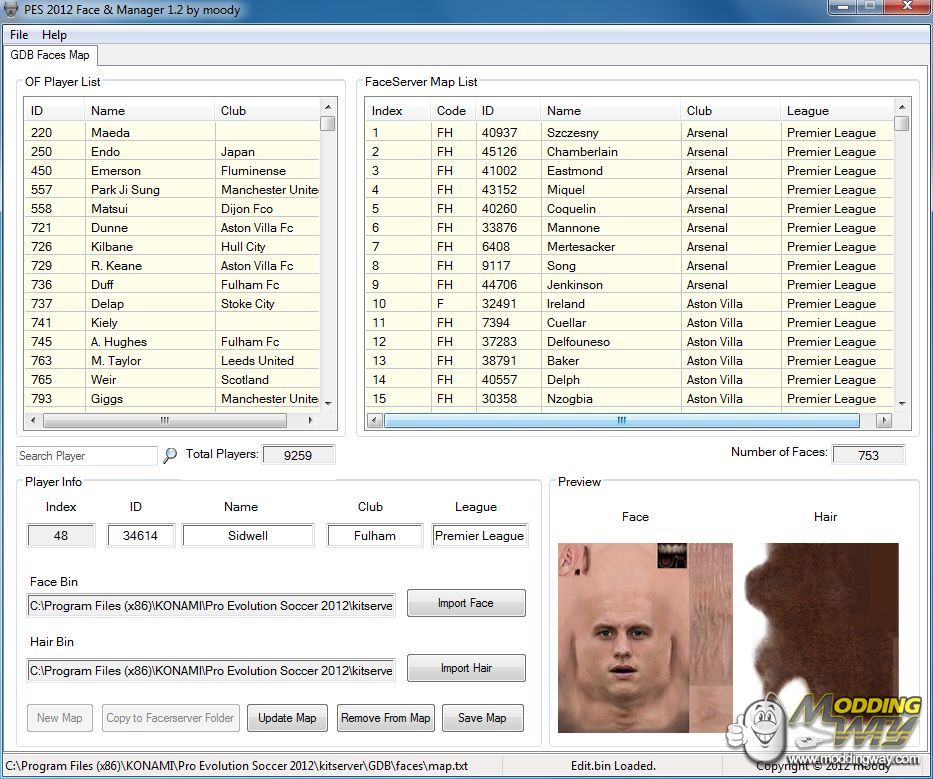933x779 pixels.
Task: Click the Face preview thumbnail
Action: tap(644, 635)
